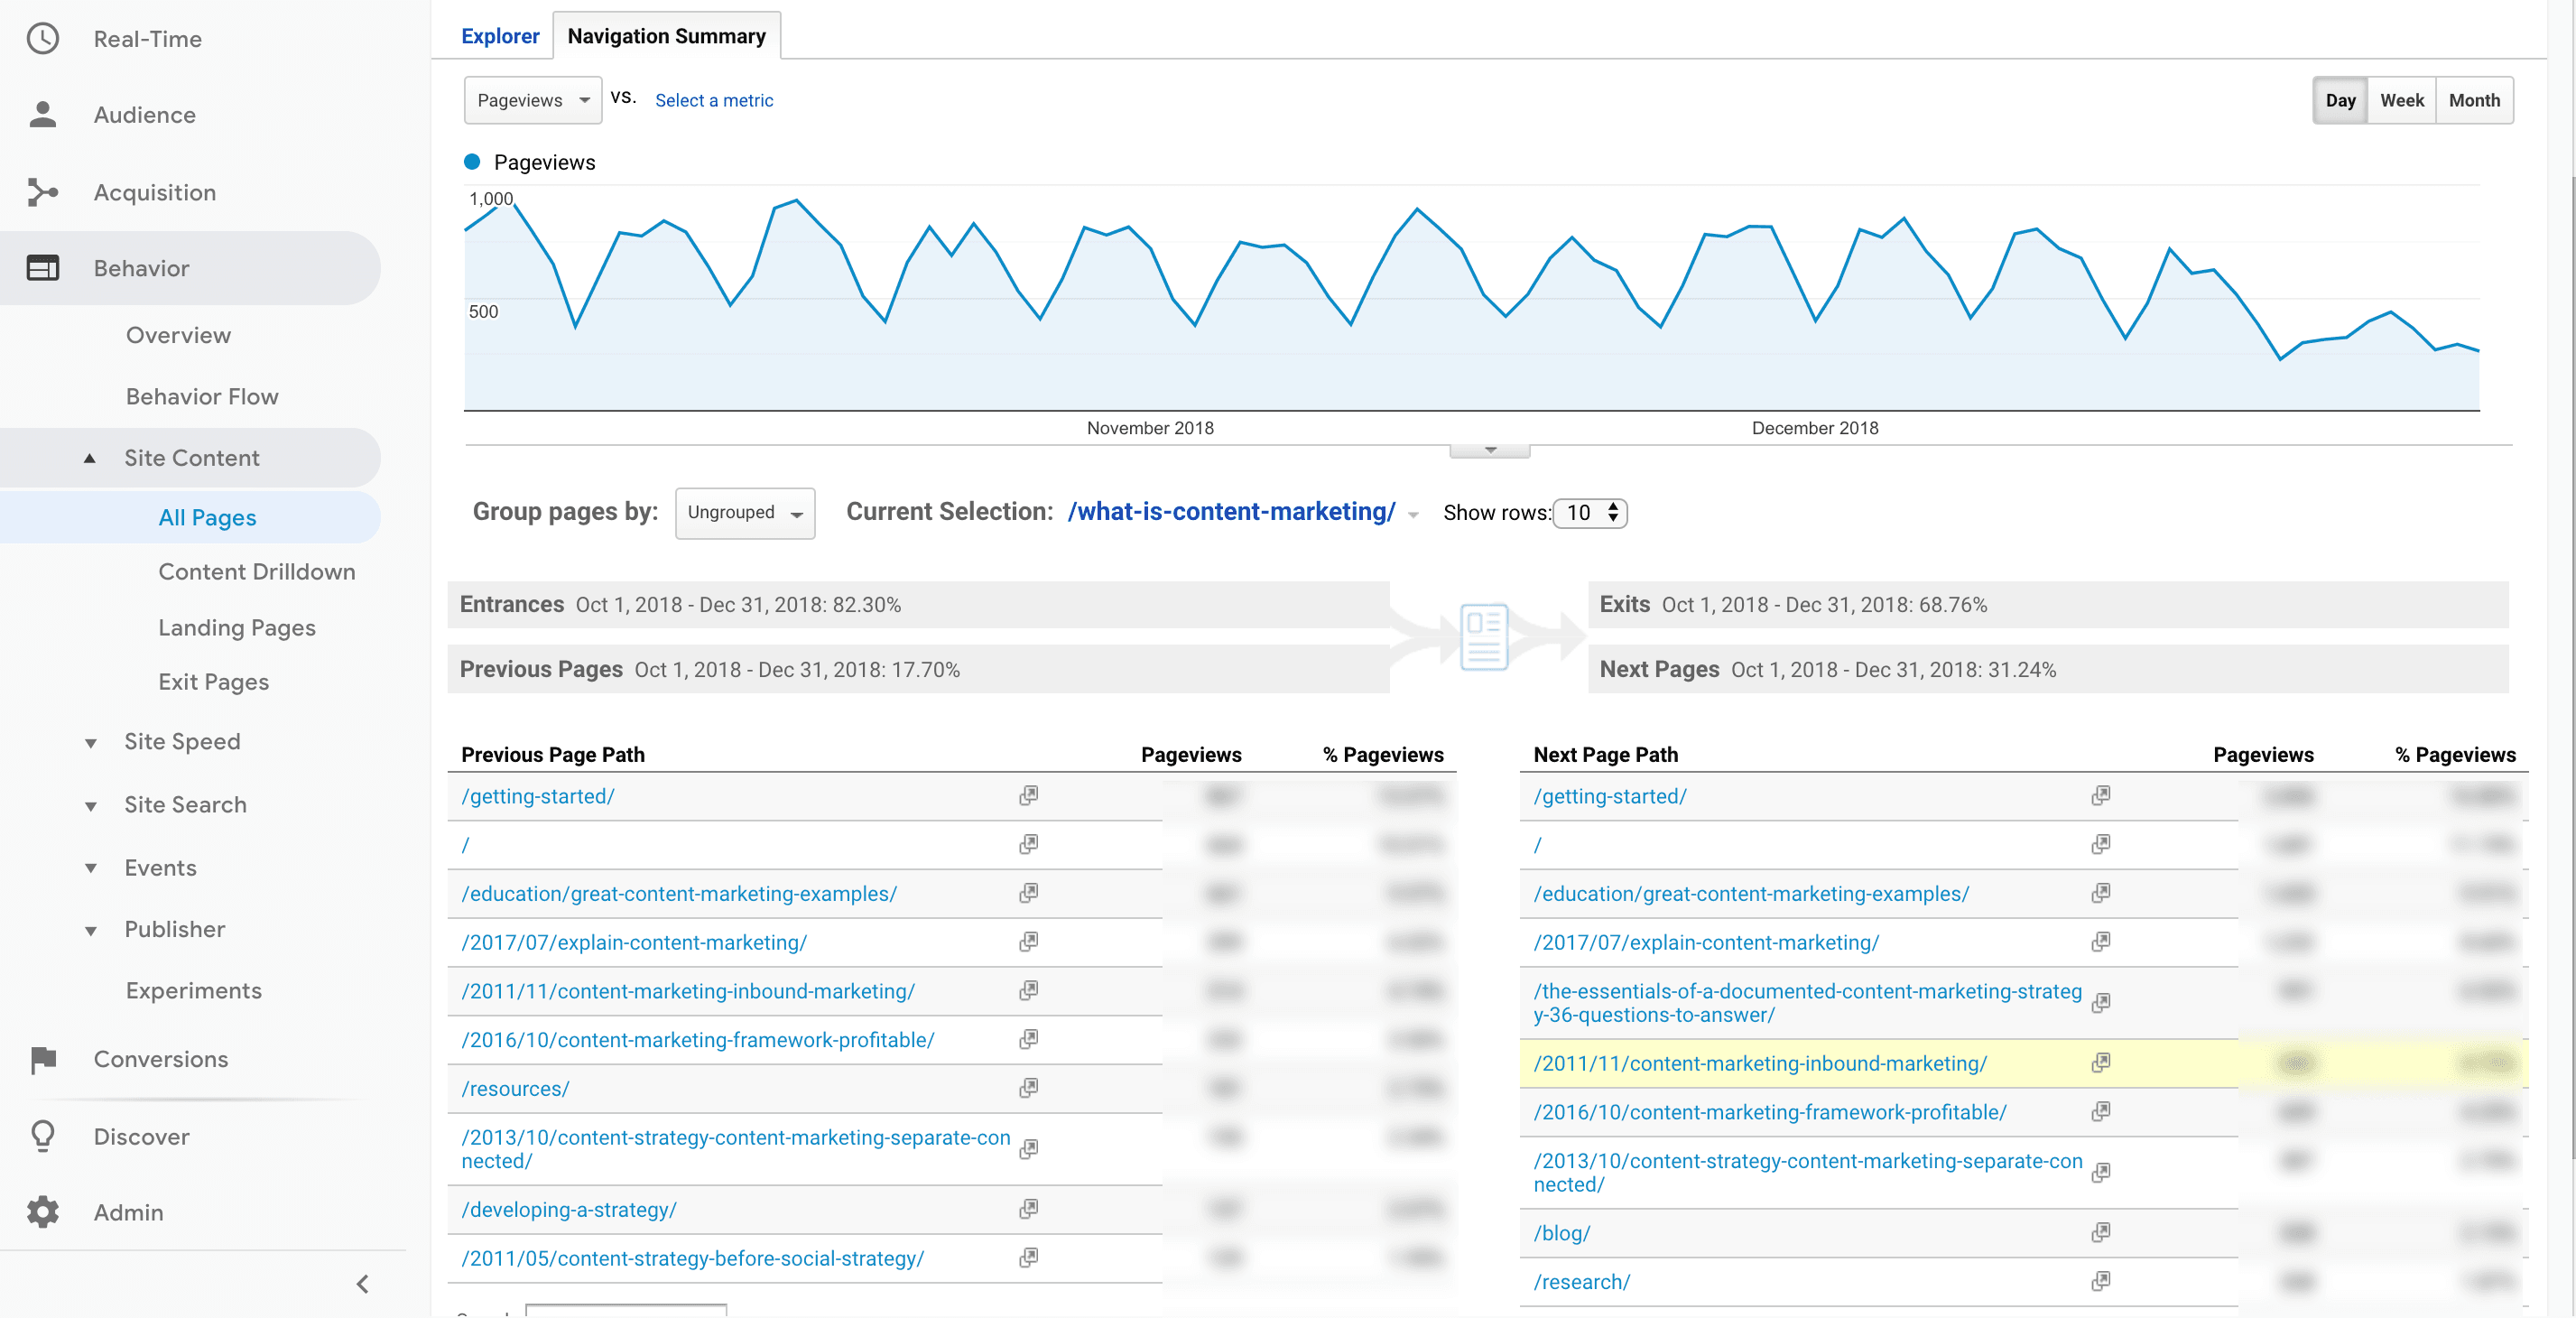Click the /what-is-content-marketing/ current selection link

1230,511
